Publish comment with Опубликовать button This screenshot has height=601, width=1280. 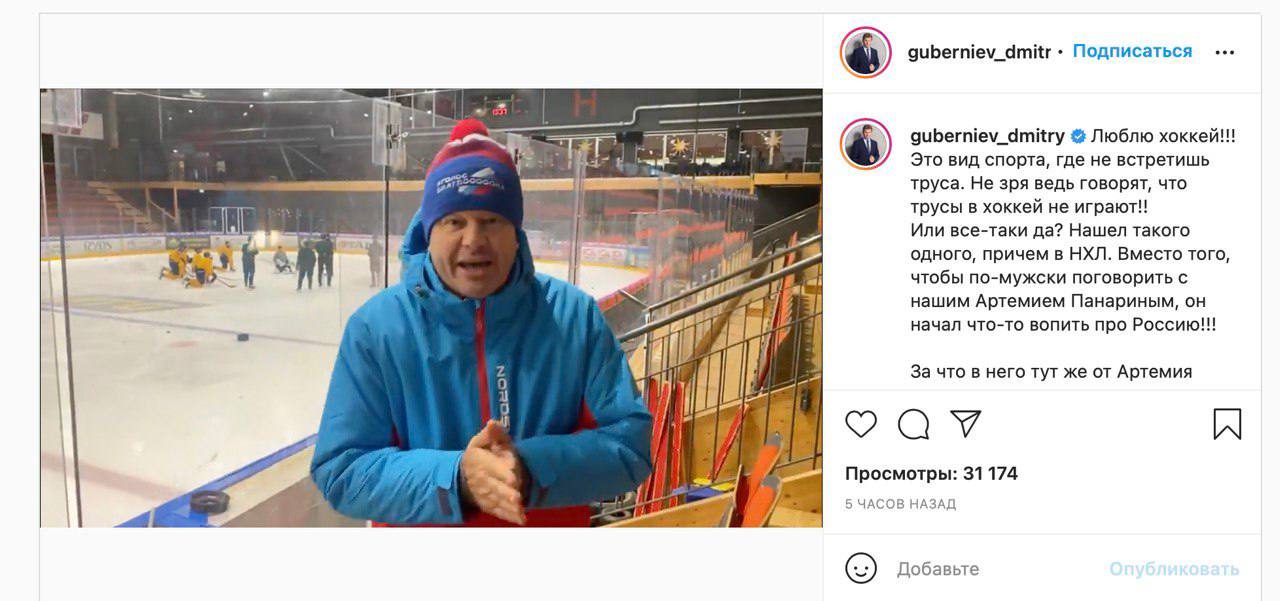pyautogui.click(x=1174, y=569)
